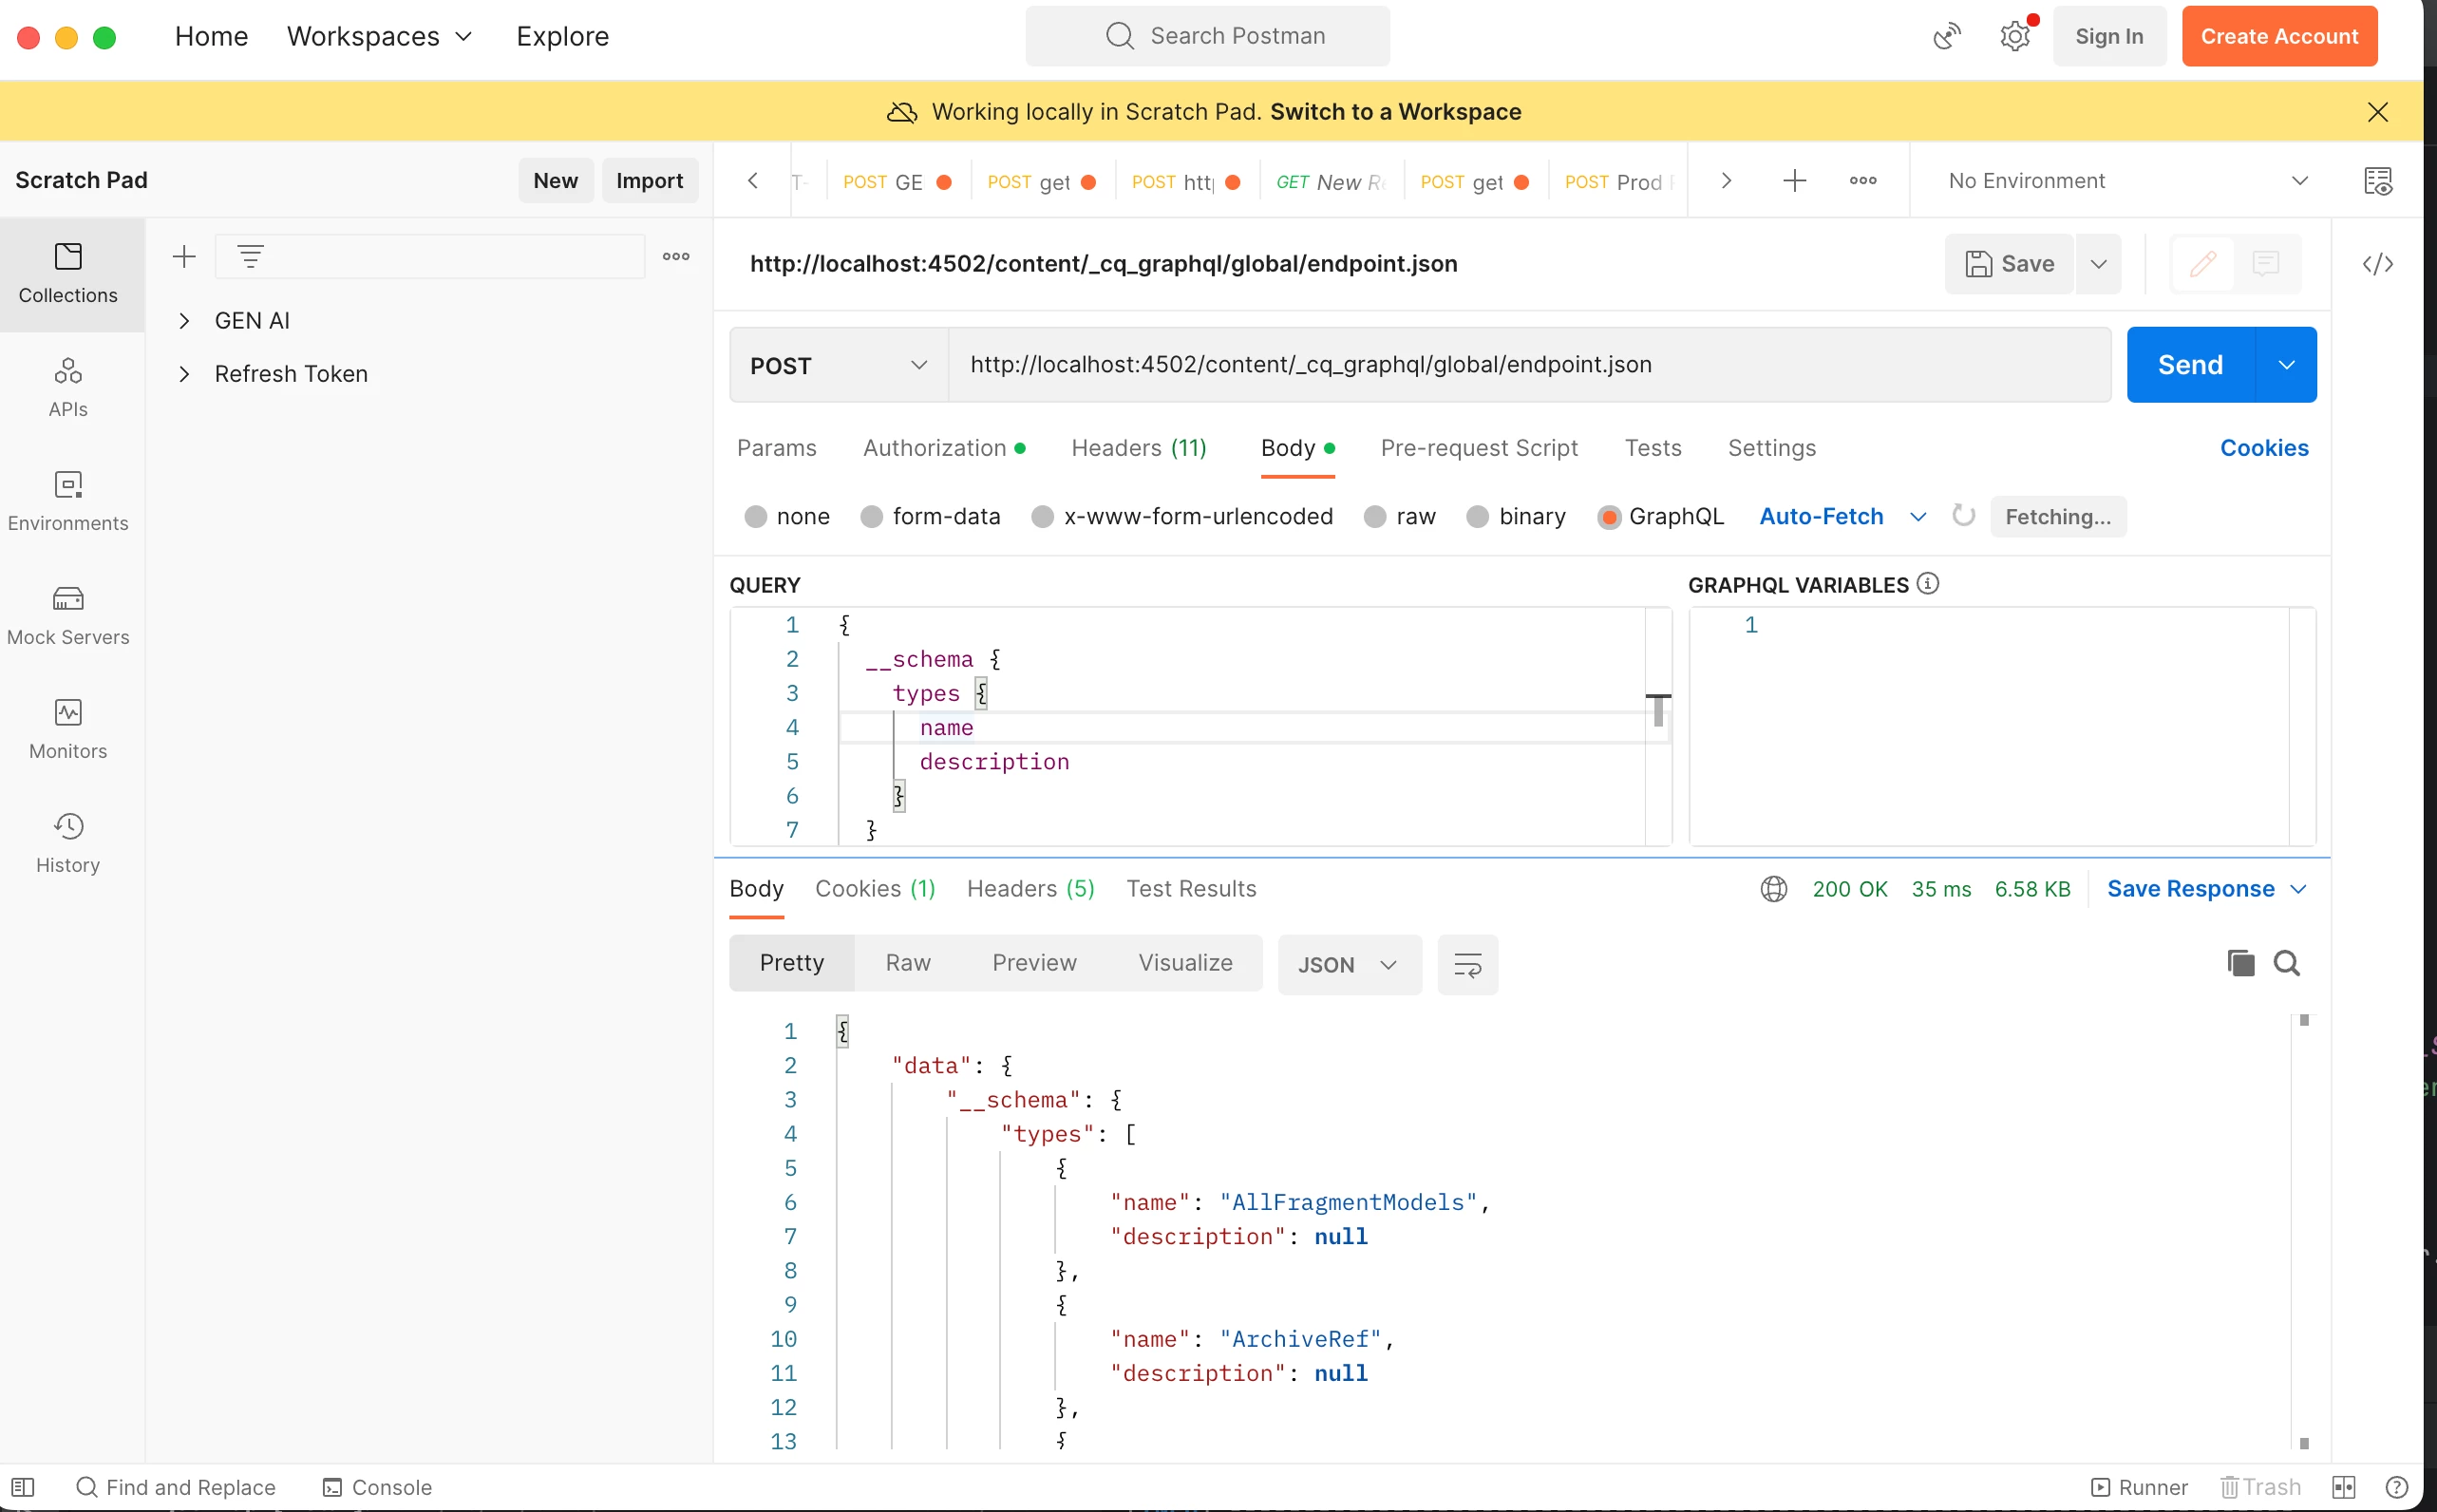Switch to the Headers (11) tab

tap(1138, 448)
